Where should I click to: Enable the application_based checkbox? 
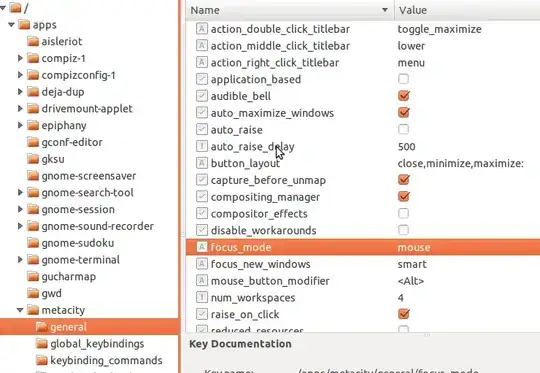tap(404, 79)
